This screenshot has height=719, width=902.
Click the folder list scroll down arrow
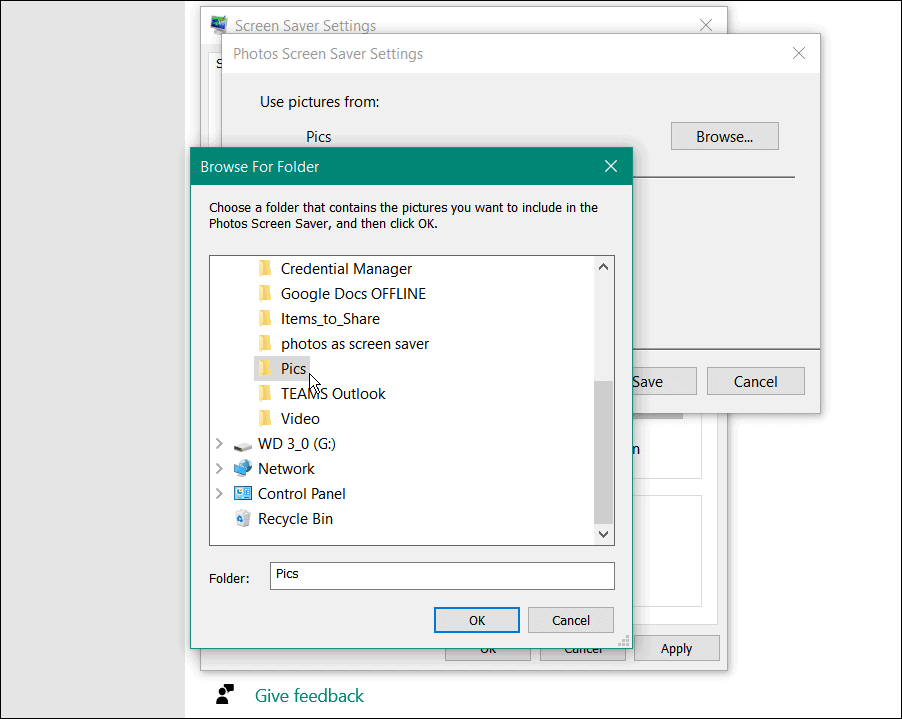pos(603,535)
